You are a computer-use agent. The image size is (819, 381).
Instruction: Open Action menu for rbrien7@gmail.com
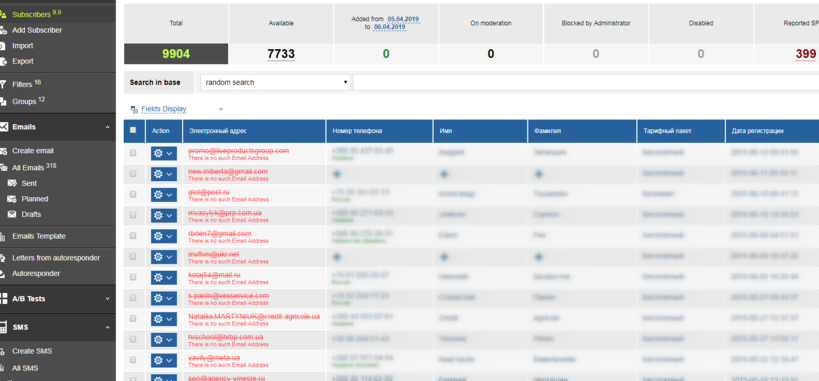click(164, 236)
